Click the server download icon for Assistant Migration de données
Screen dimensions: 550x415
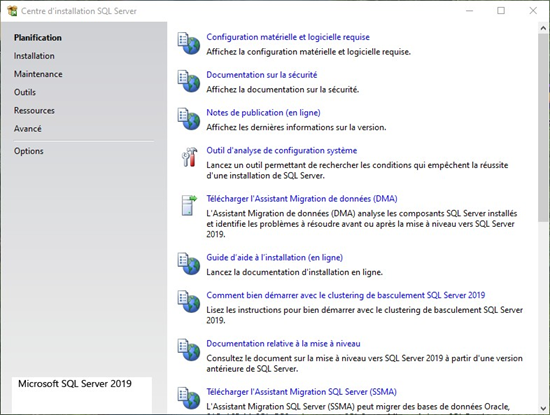(189, 205)
